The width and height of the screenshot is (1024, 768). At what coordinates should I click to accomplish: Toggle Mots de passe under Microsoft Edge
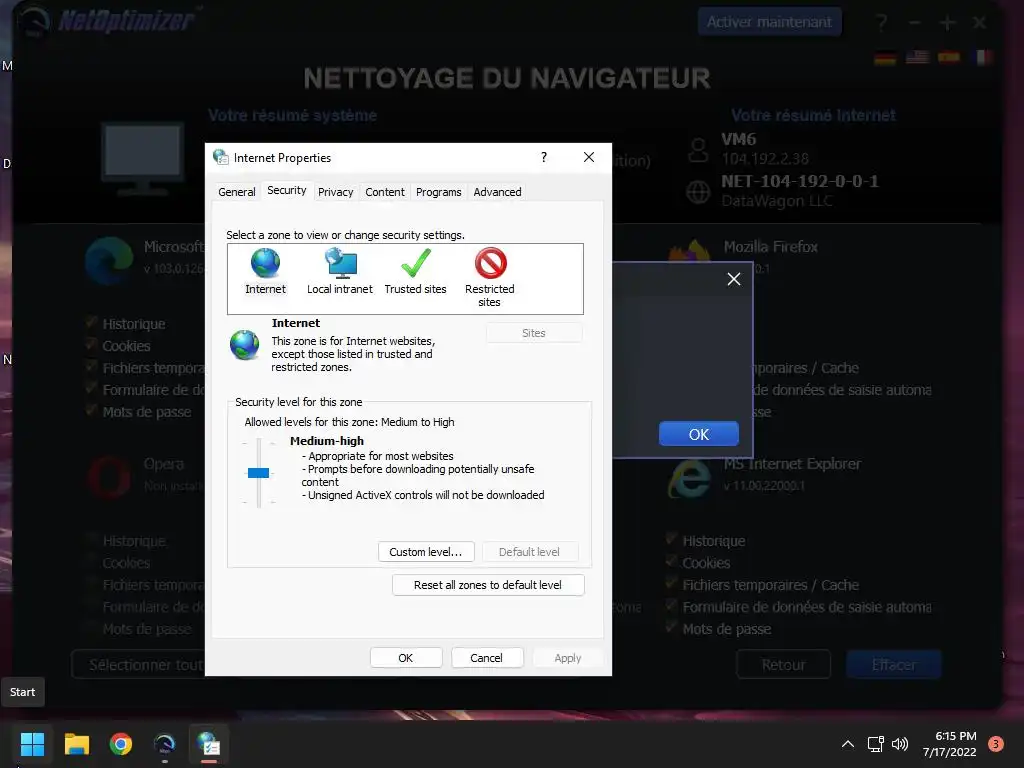(x=92, y=411)
